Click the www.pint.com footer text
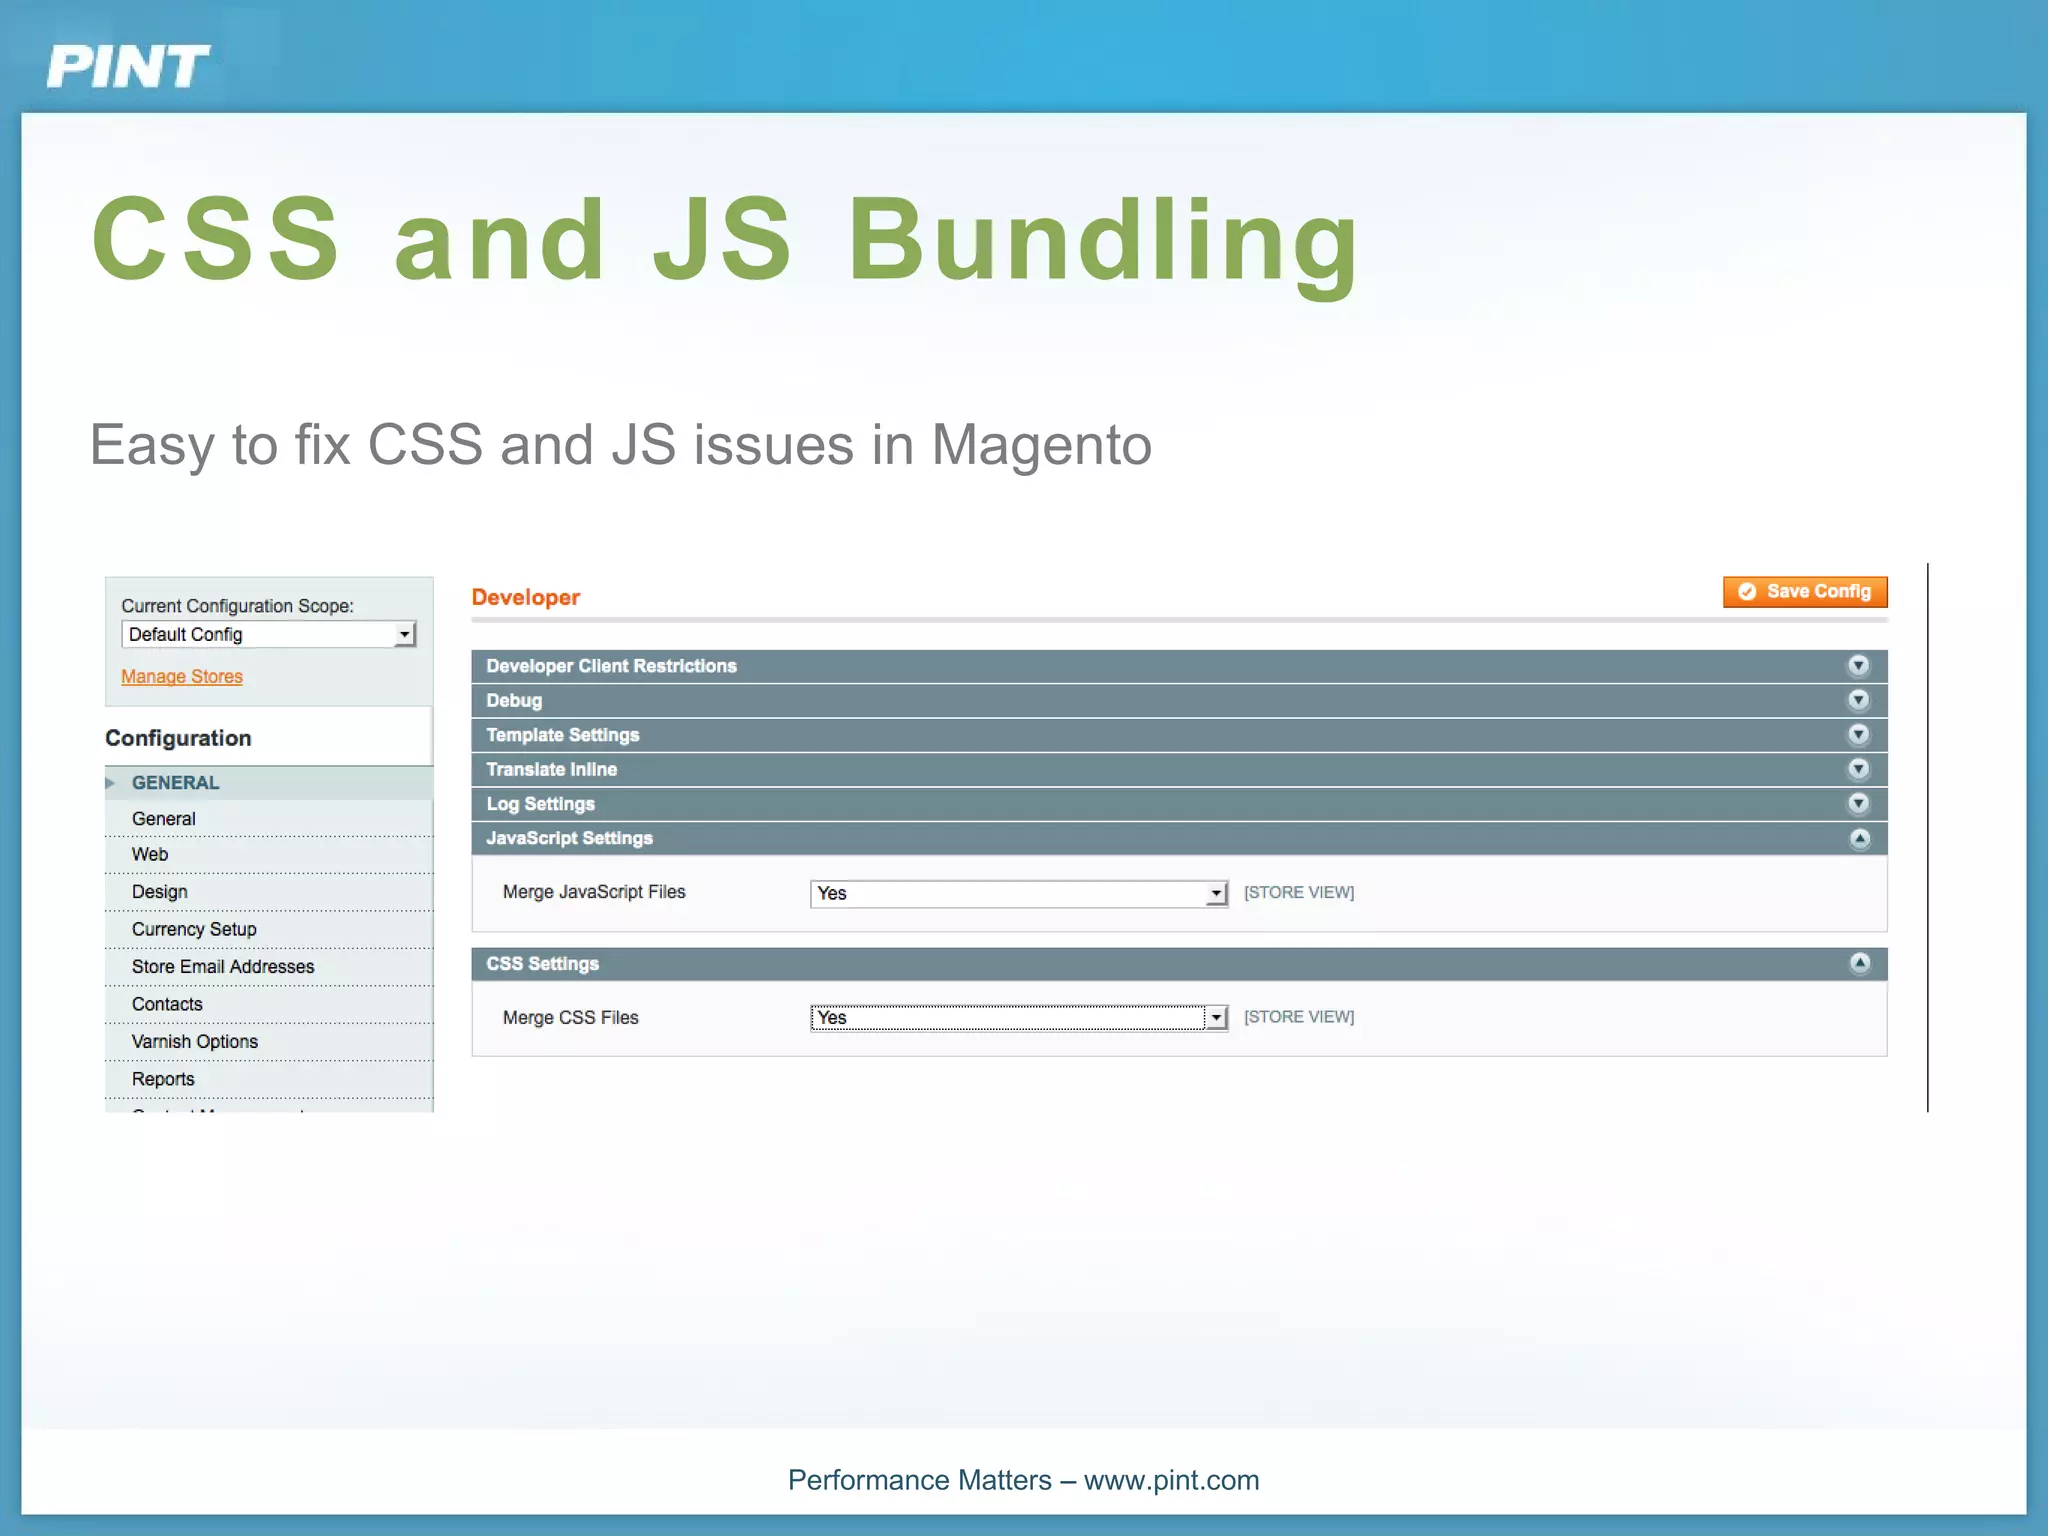 pos(1171,1480)
